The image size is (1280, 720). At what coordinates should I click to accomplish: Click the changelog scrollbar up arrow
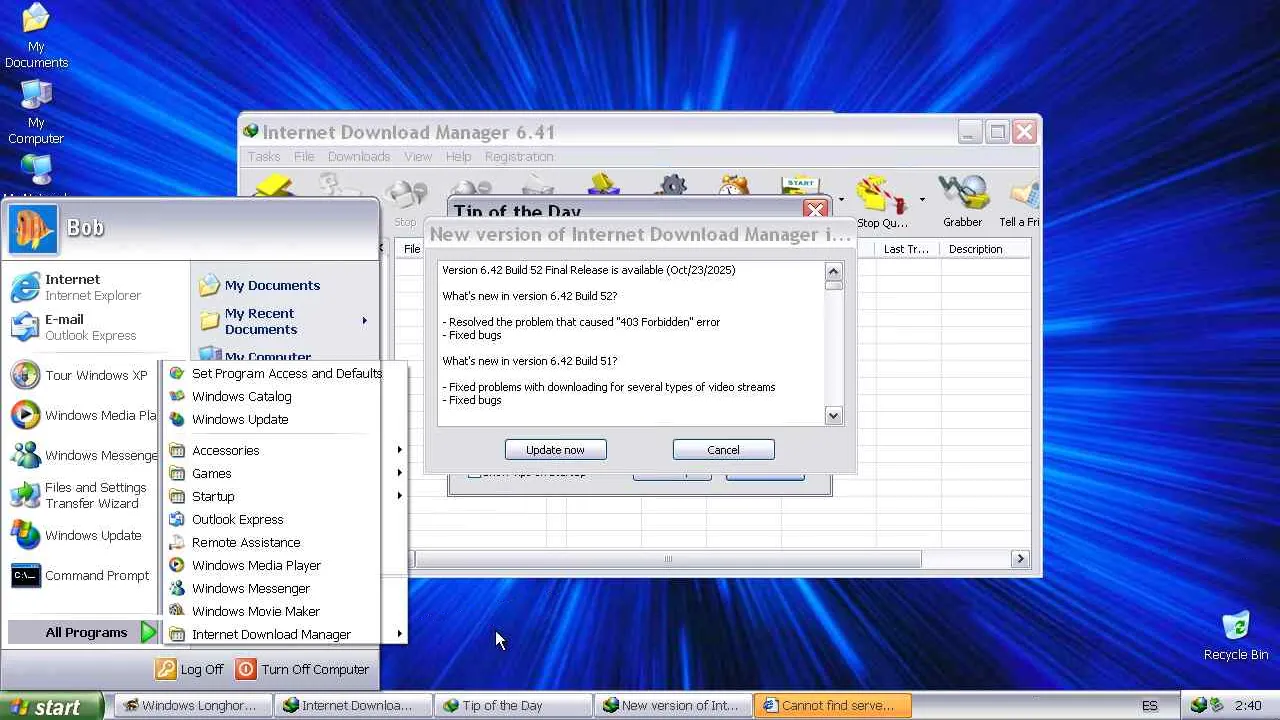(x=833, y=271)
